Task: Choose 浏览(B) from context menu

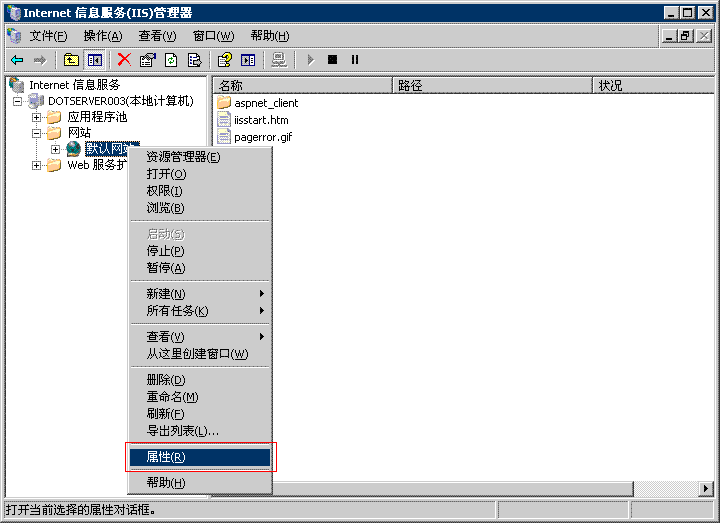Action: point(200,208)
